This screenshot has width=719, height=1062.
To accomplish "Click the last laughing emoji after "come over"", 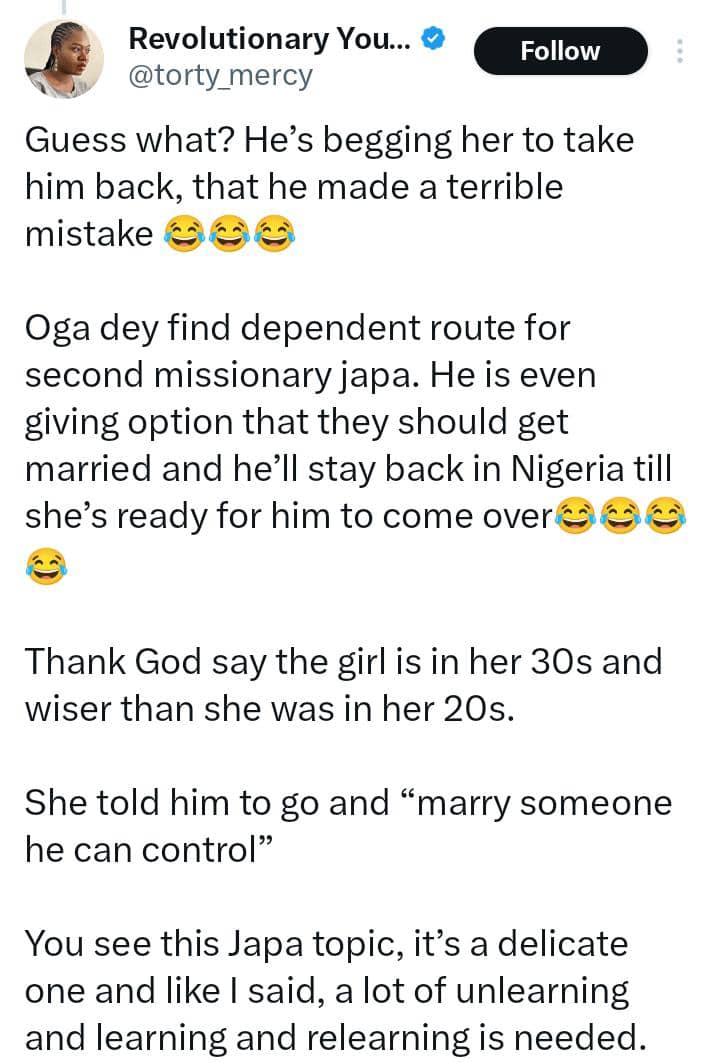I will point(665,515).
